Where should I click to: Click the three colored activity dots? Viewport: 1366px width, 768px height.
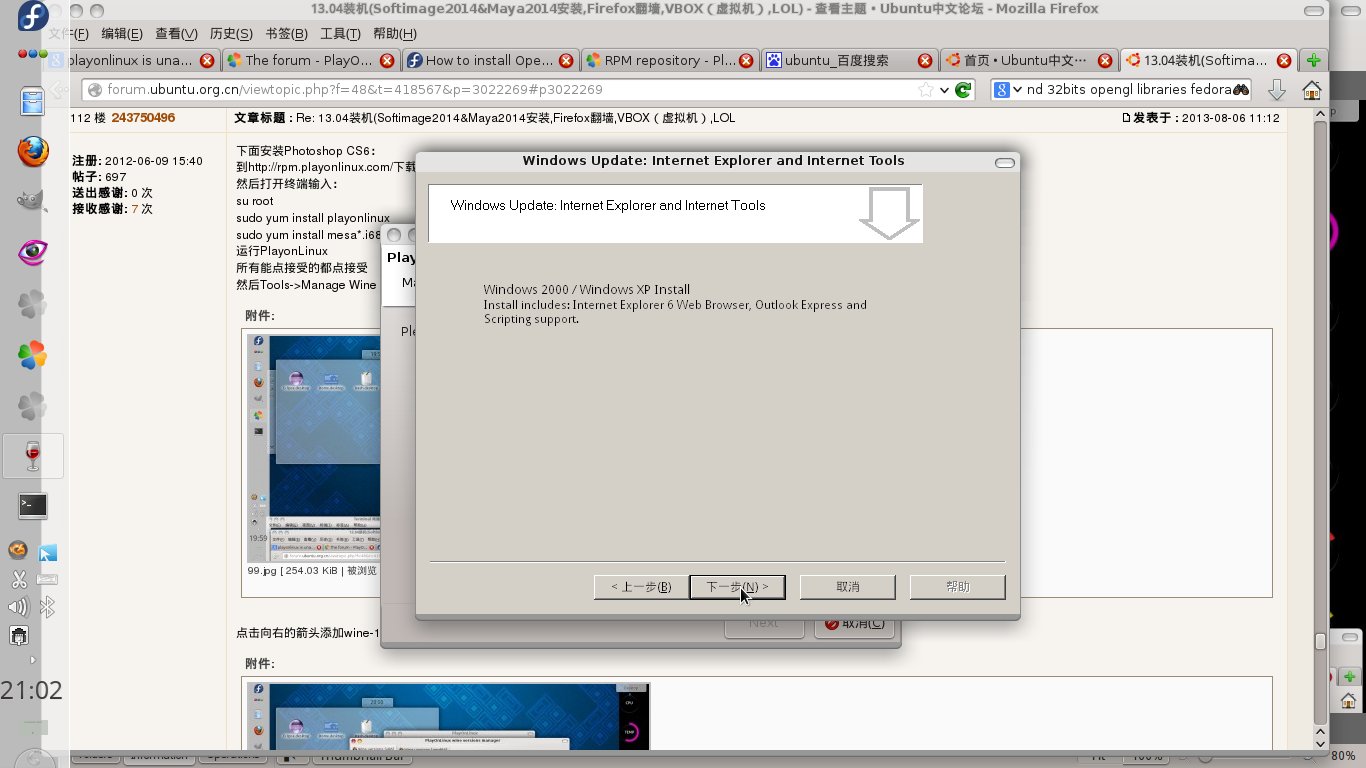(x=33, y=53)
